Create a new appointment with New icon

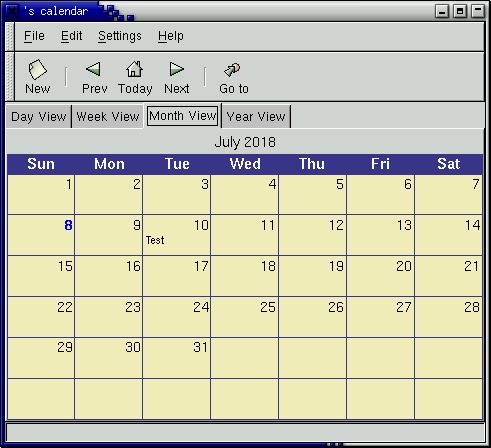click(x=37, y=77)
